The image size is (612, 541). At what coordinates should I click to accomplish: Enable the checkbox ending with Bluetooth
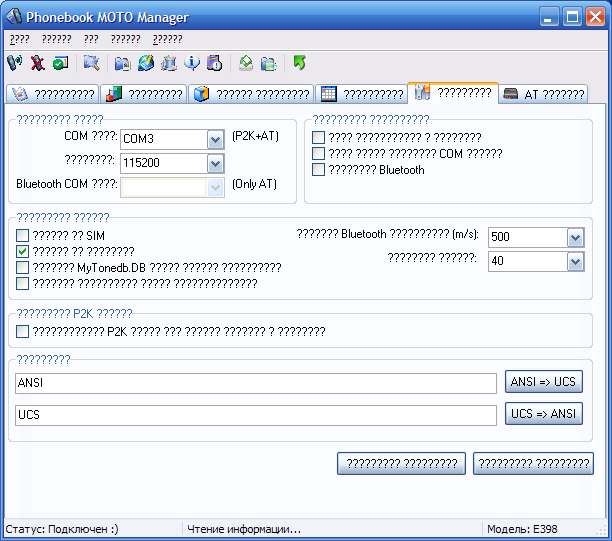318,169
